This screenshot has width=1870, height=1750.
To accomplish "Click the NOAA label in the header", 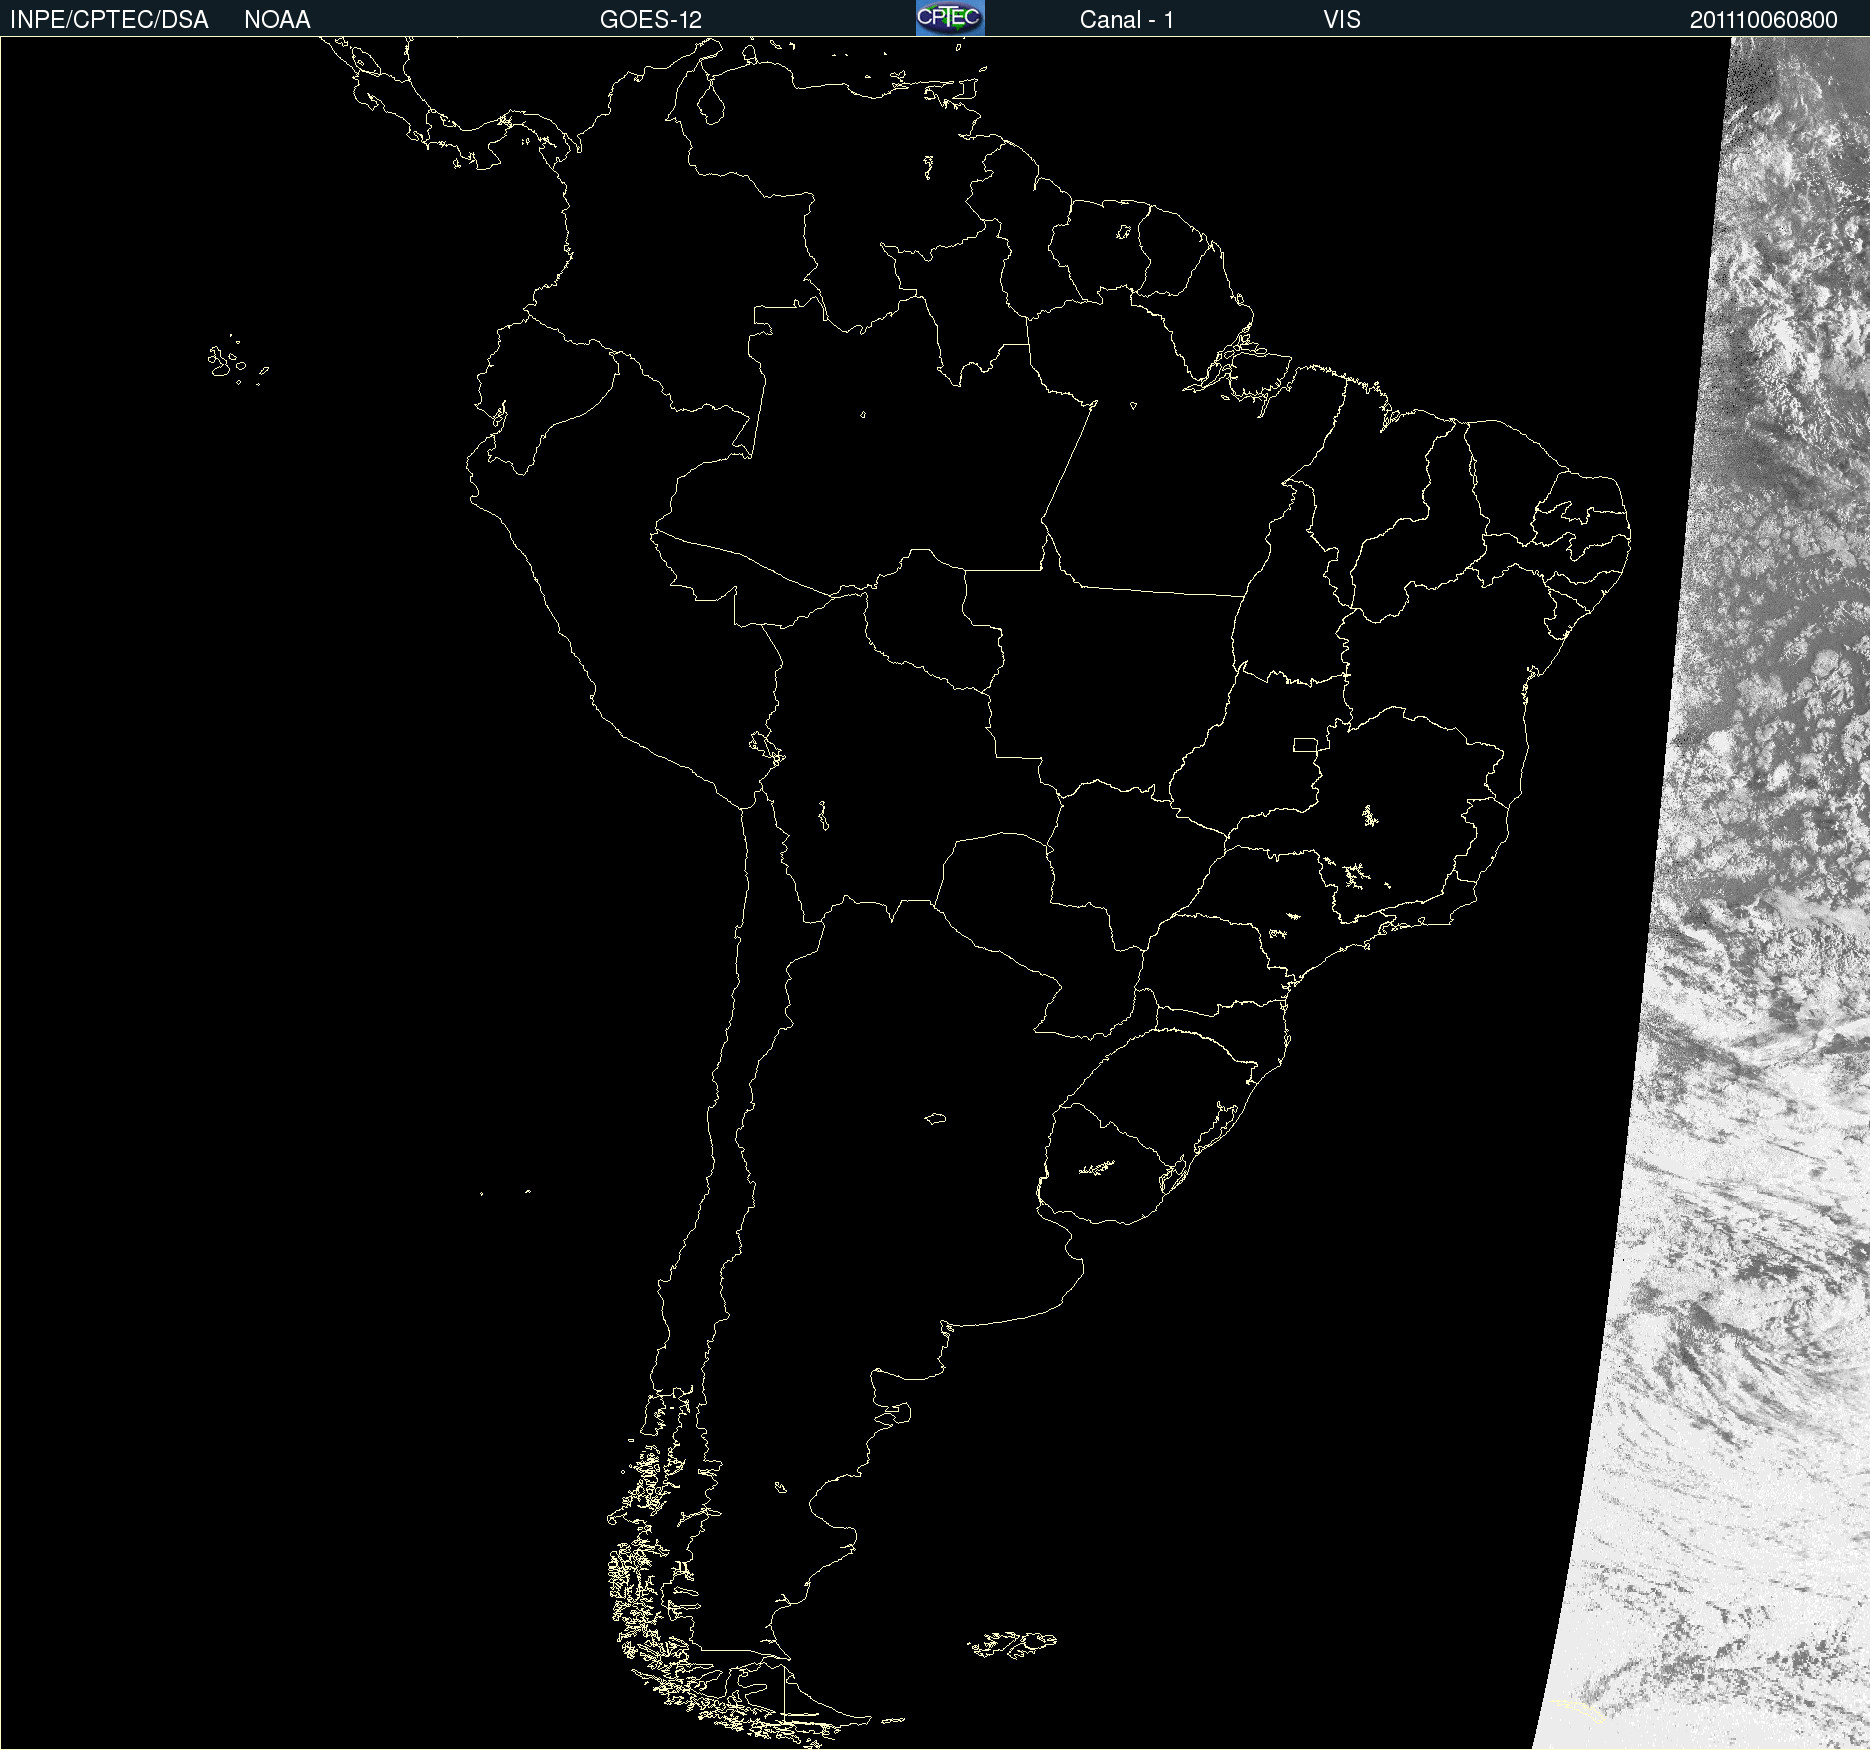I will coord(277,20).
